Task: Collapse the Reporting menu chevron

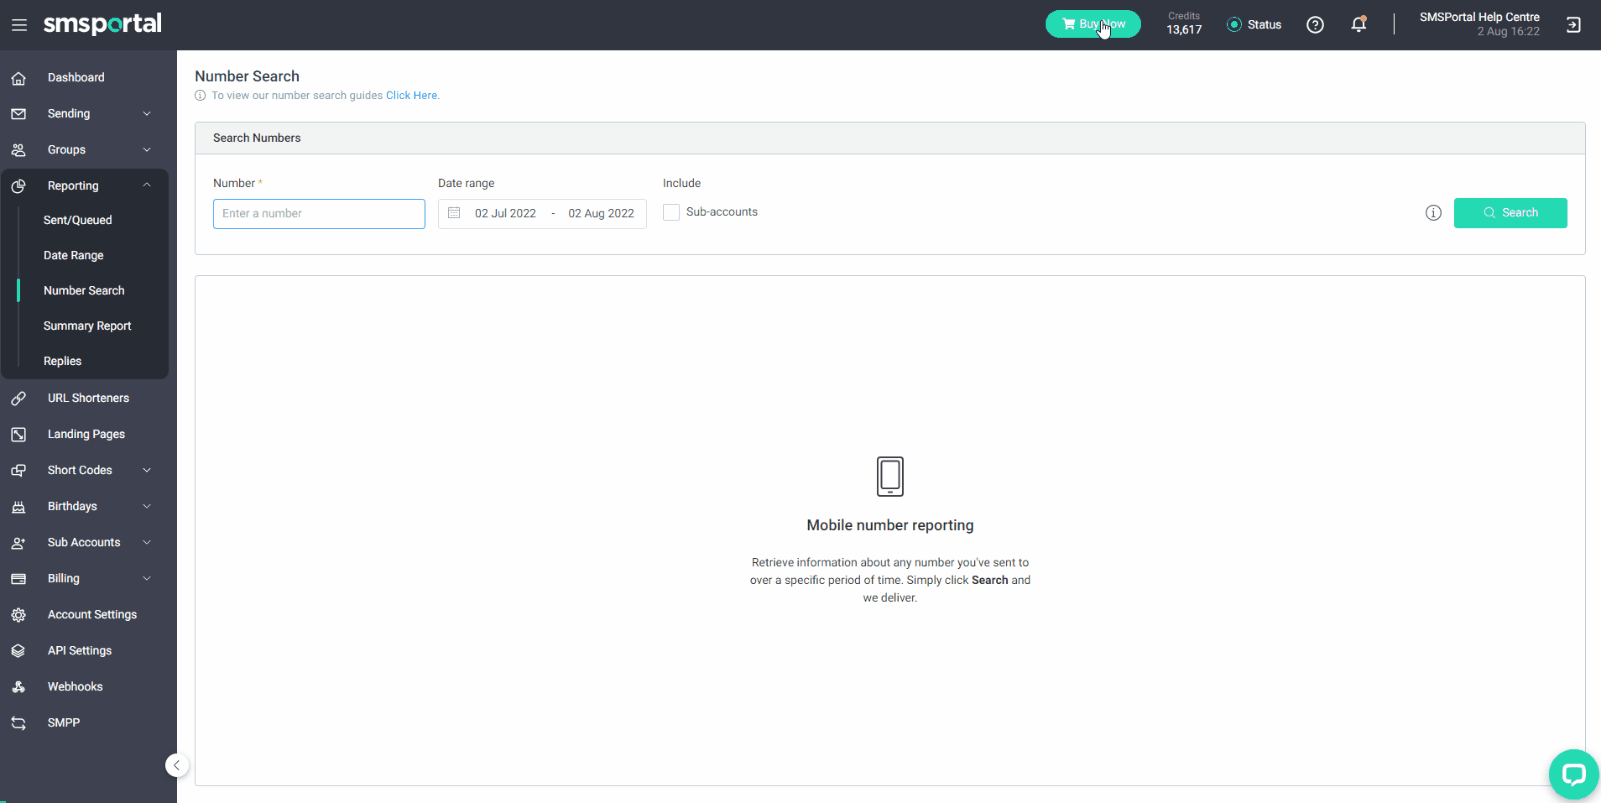Action: coord(147,186)
